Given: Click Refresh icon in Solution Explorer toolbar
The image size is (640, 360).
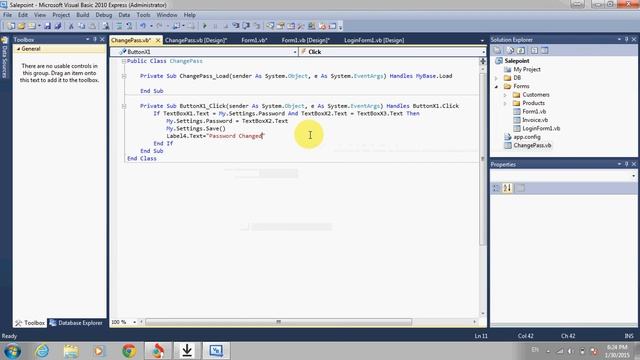Looking at the screenshot, I should [x=521, y=50].
